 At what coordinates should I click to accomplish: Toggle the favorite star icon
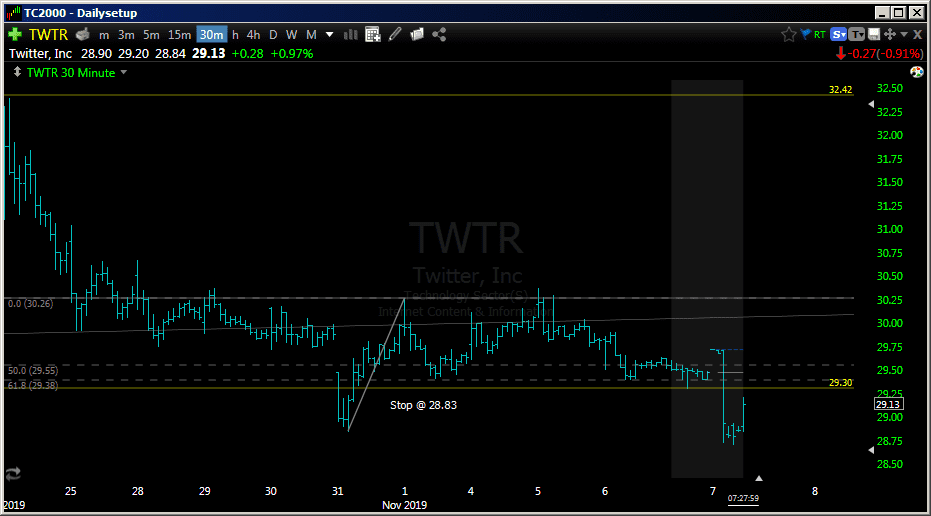[788, 34]
